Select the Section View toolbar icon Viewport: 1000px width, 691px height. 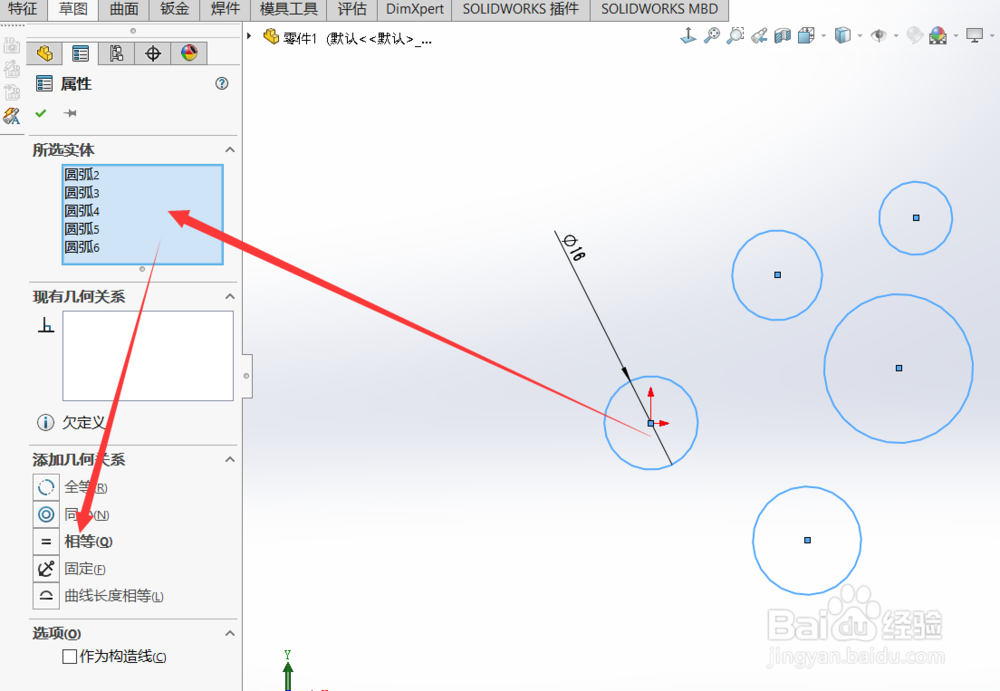click(781, 34)
